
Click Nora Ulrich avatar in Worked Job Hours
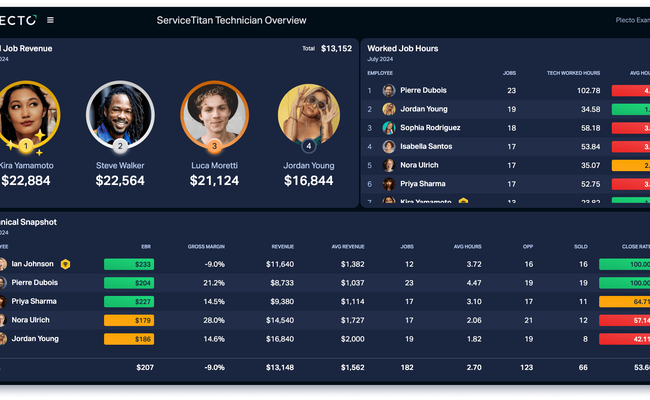tap(389, 165)
